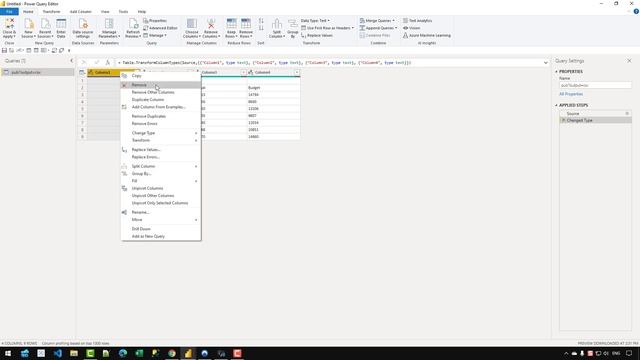This screenshot has height=360, width=640.
Task: Click the fx formula icon
Action: [107, 62]
